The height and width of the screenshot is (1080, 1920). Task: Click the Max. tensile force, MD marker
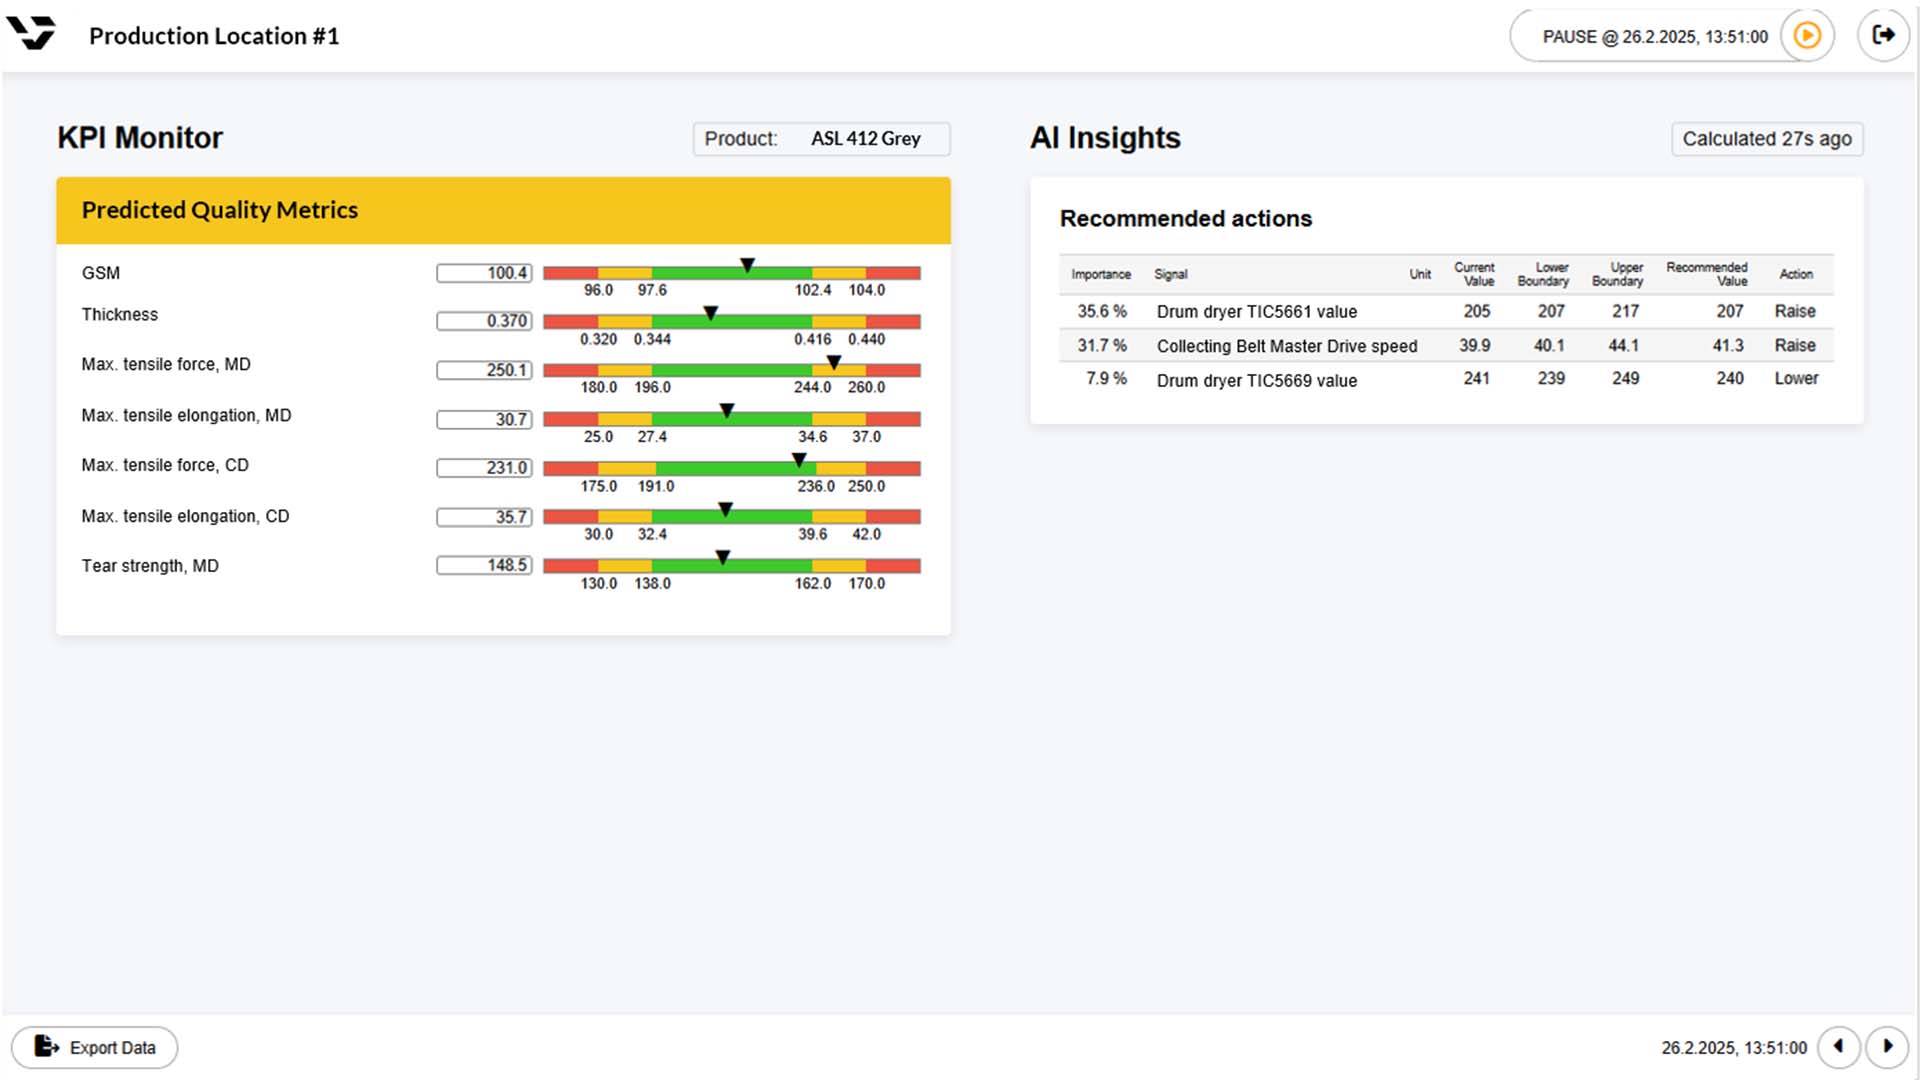[x=834, y=362]
